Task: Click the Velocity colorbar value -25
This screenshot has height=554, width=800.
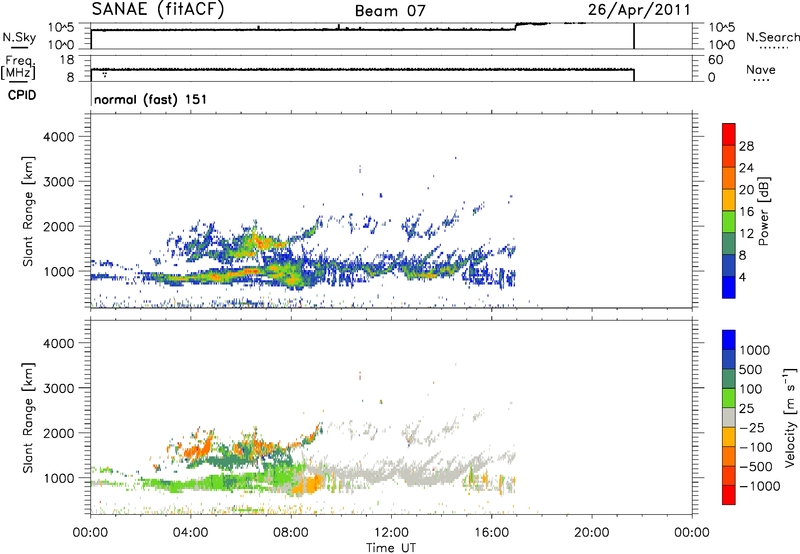Action: (x=752, y=427)
